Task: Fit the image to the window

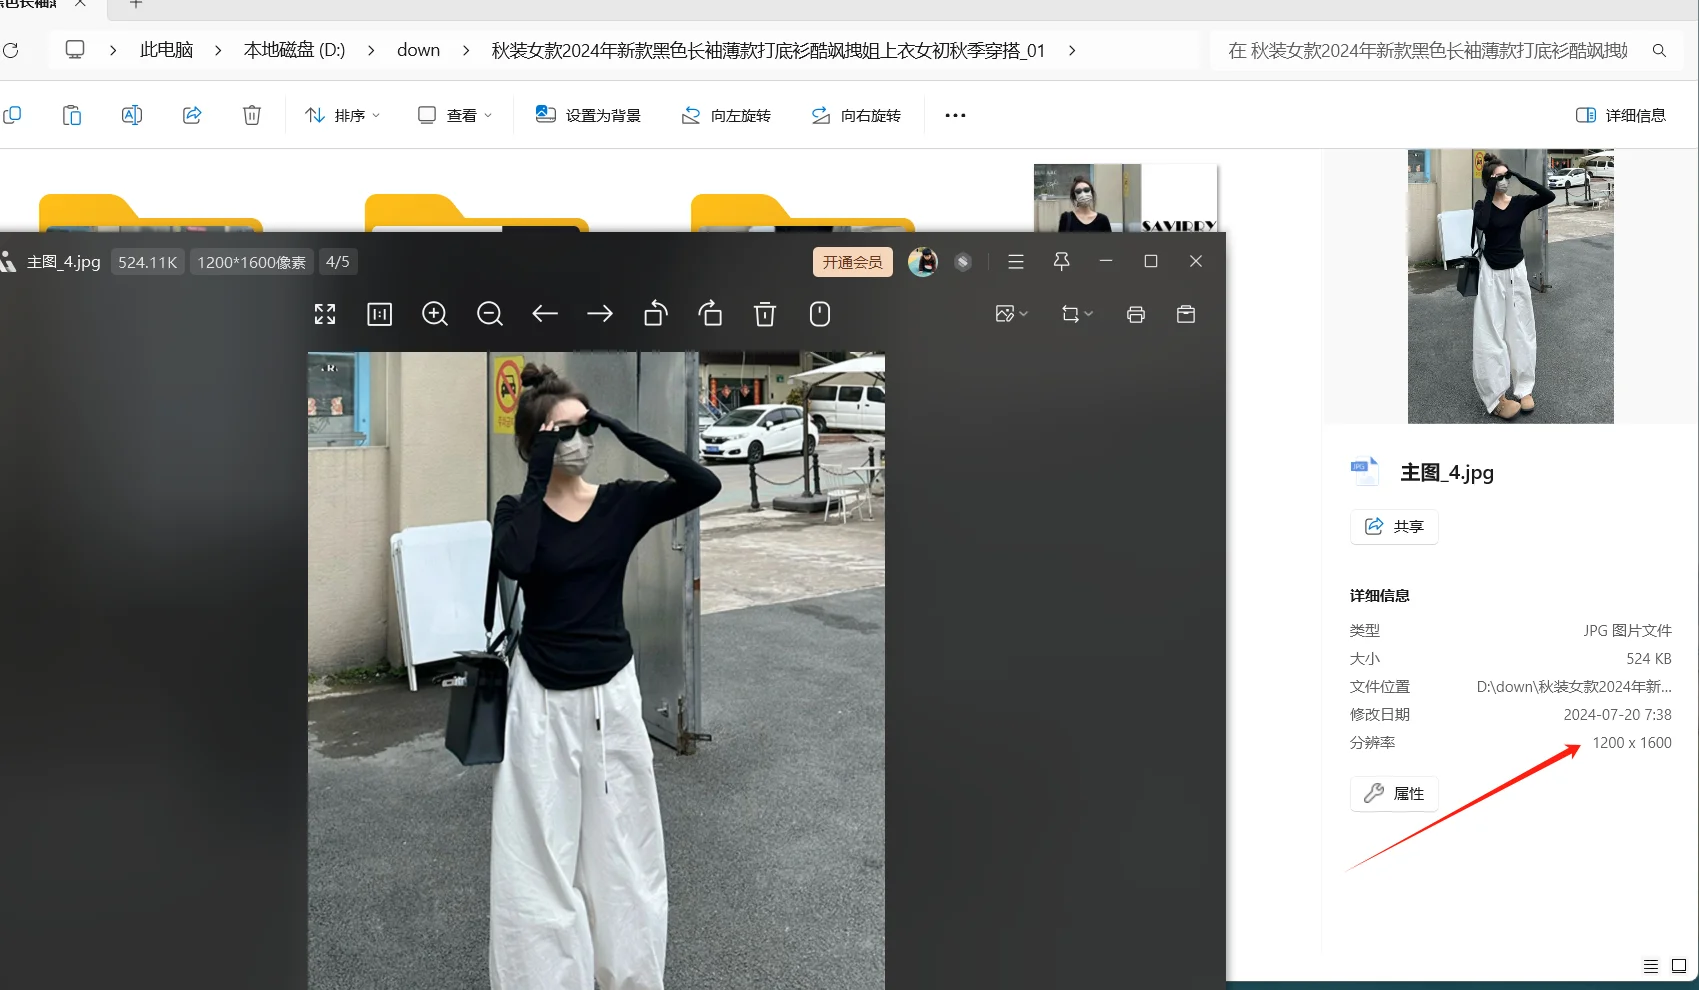Action: [324, 313]
